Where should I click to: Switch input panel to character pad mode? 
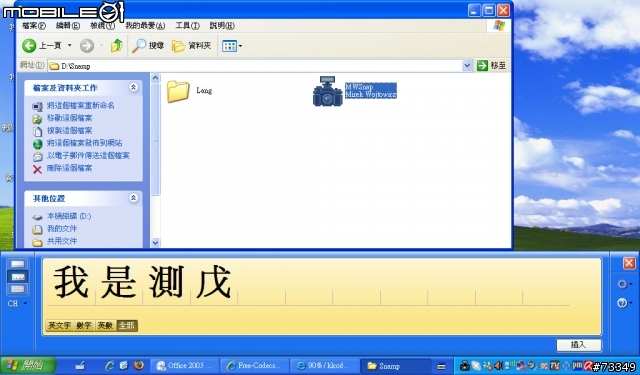pyautogui.click(x=18, y=277)
